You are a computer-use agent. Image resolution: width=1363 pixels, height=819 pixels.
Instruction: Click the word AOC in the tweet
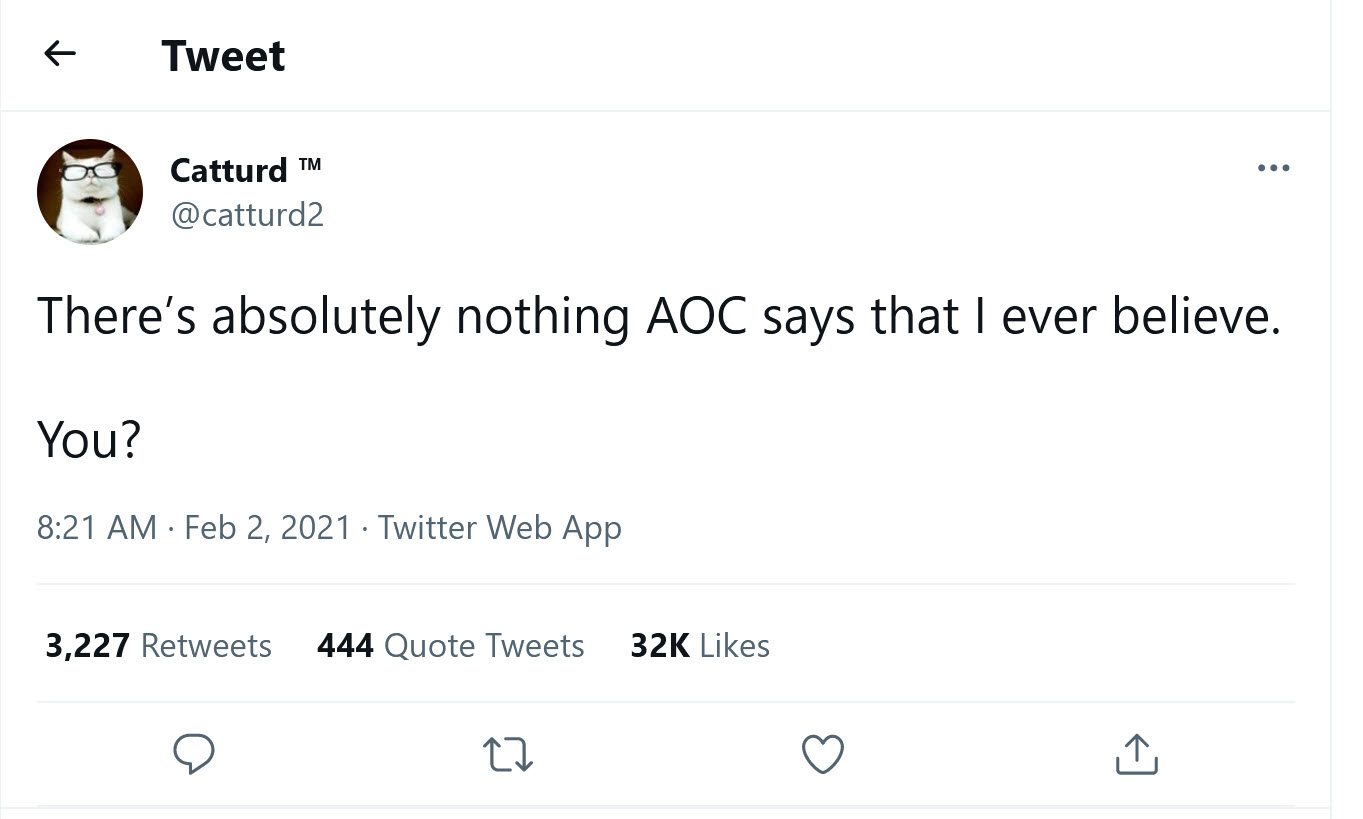[698, 317]
